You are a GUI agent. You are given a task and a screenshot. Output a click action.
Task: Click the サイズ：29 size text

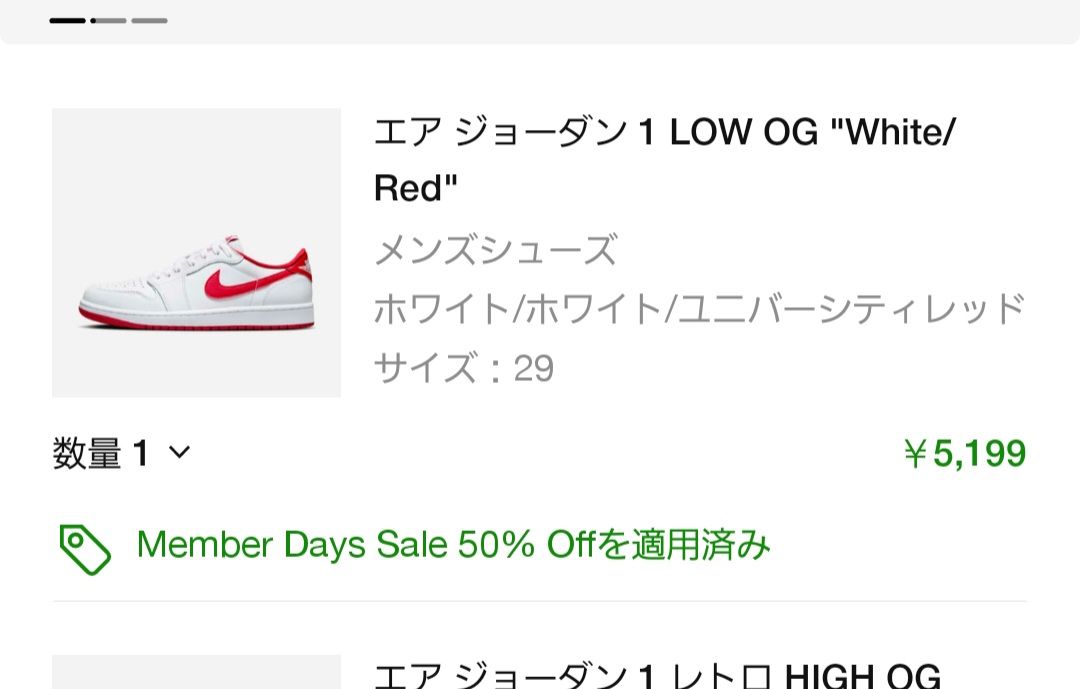[x=464, y=368]
